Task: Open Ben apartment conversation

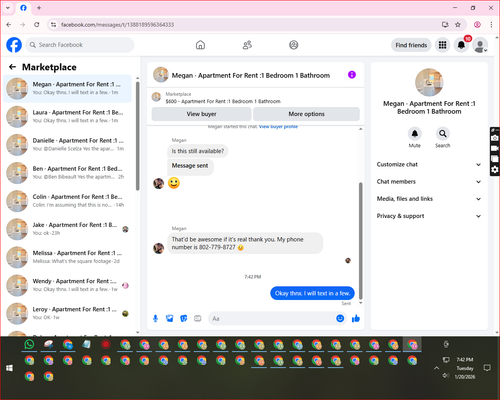Action: (68, 173)
